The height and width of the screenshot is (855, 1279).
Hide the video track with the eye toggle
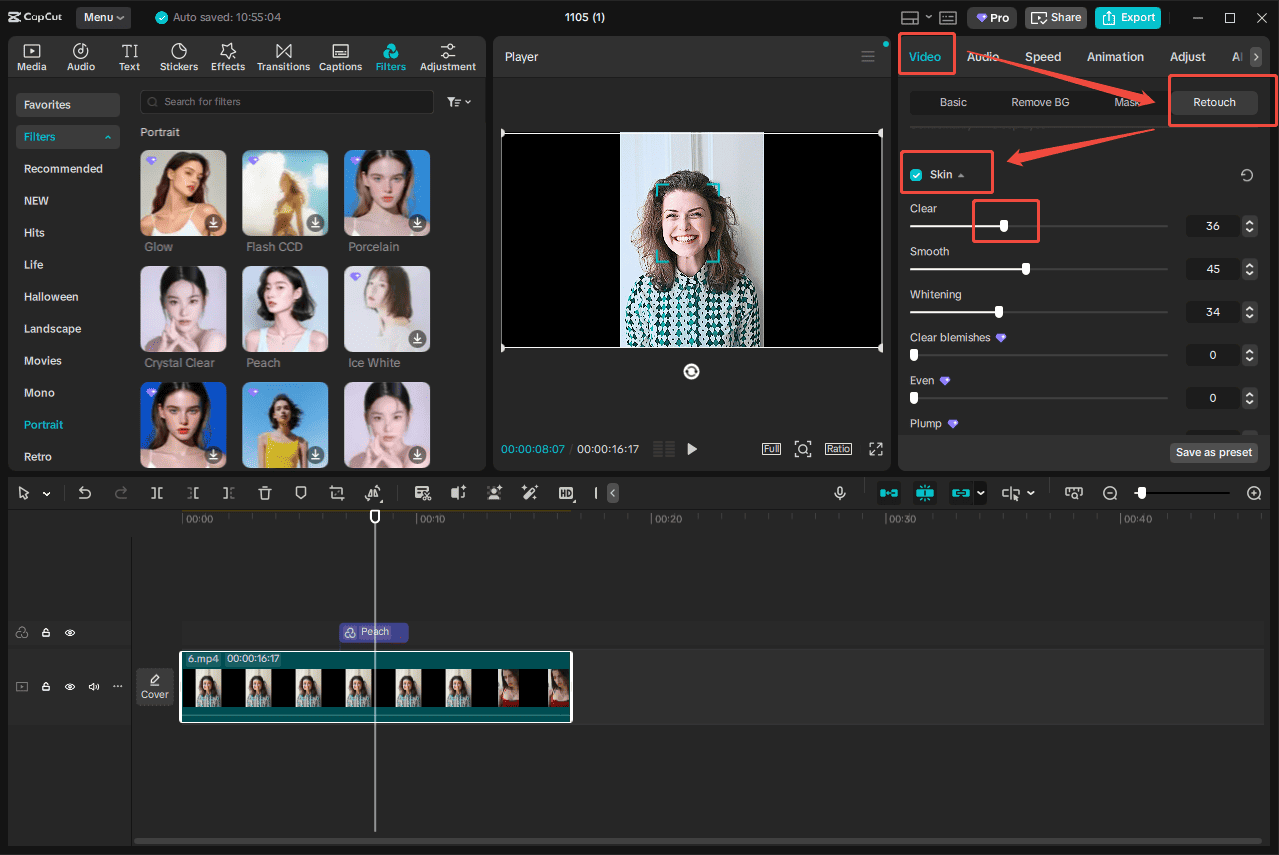pyautogui.click(x=69, y=687)
